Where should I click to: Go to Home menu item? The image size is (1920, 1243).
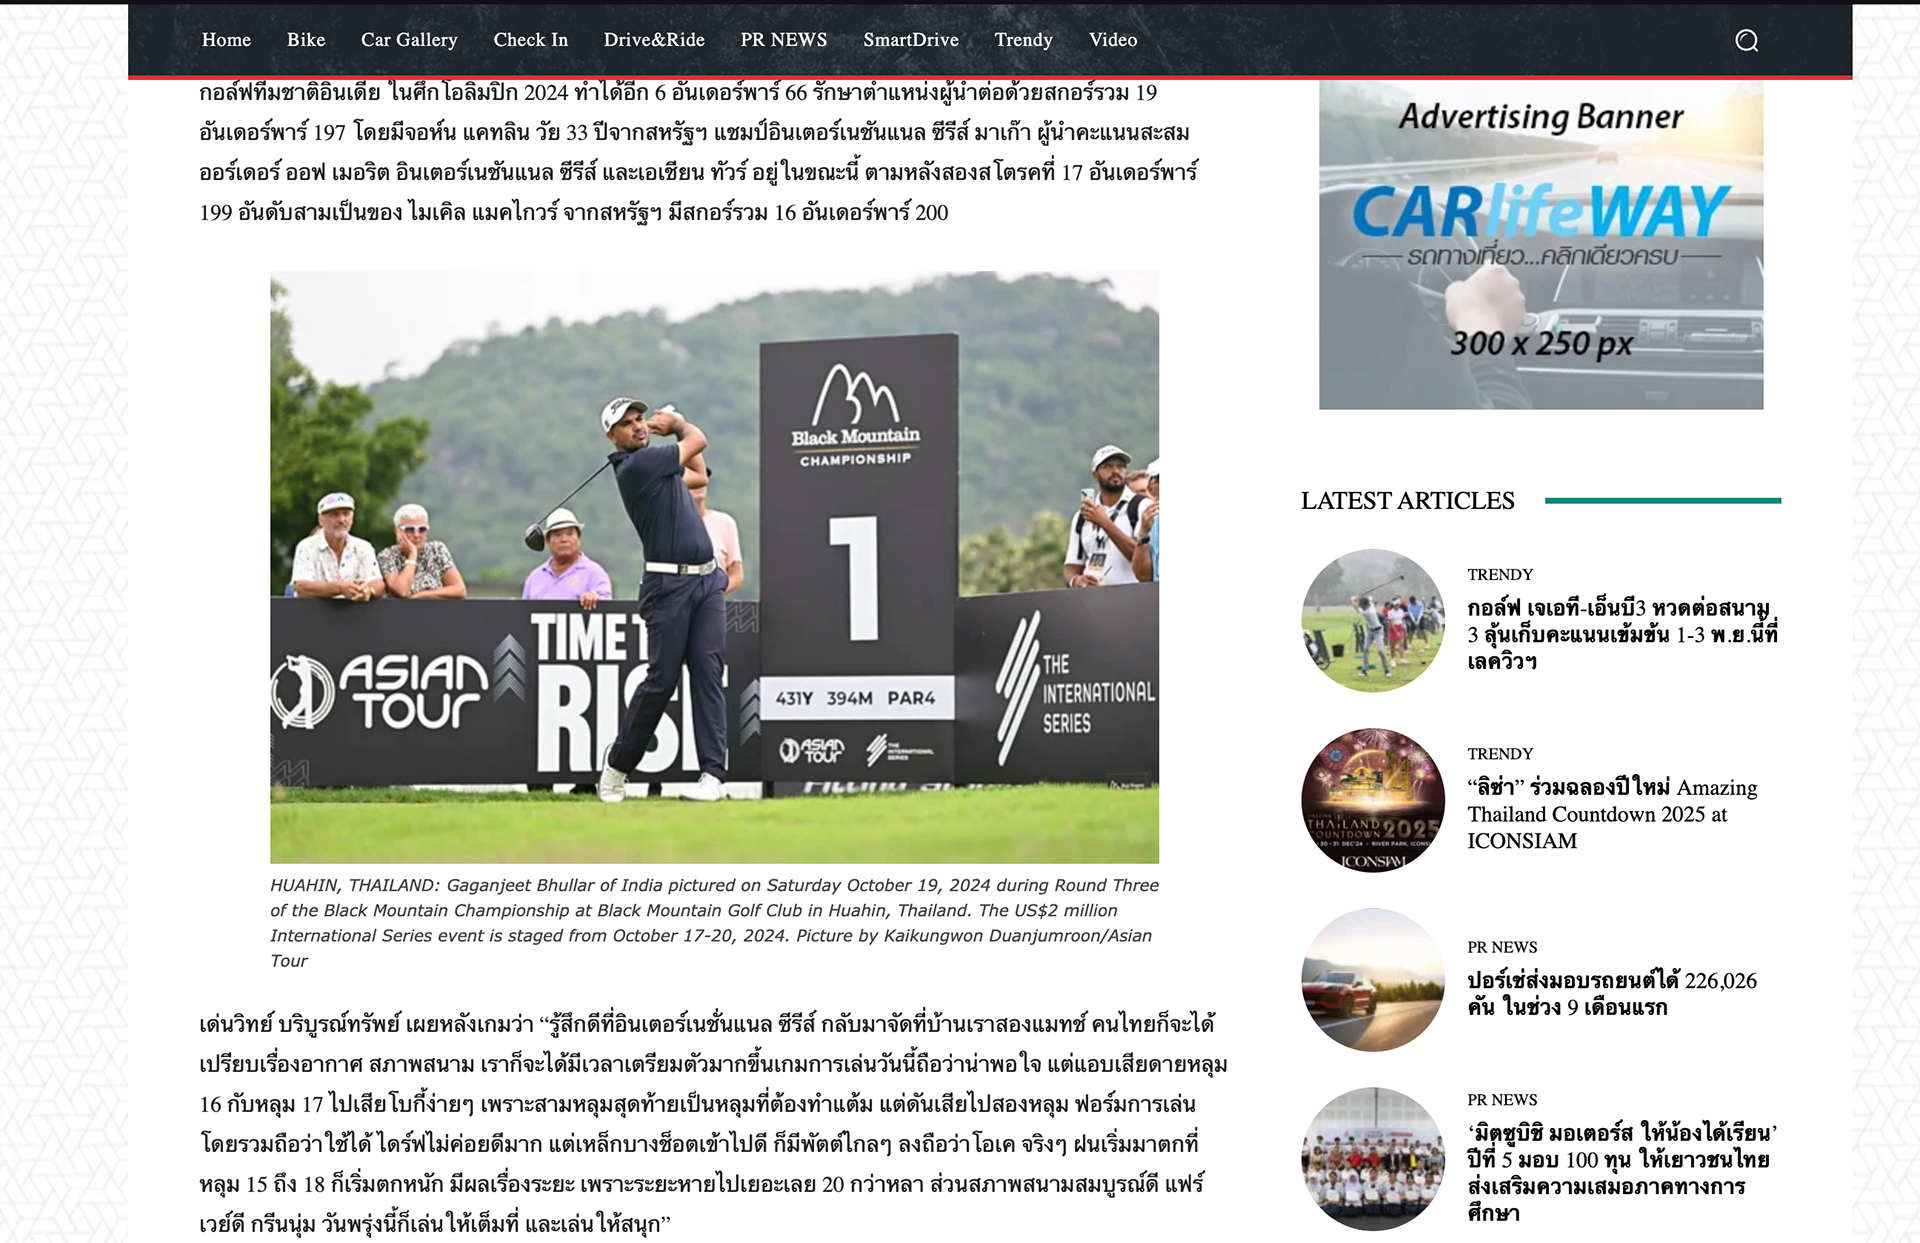tap(226, 40)
